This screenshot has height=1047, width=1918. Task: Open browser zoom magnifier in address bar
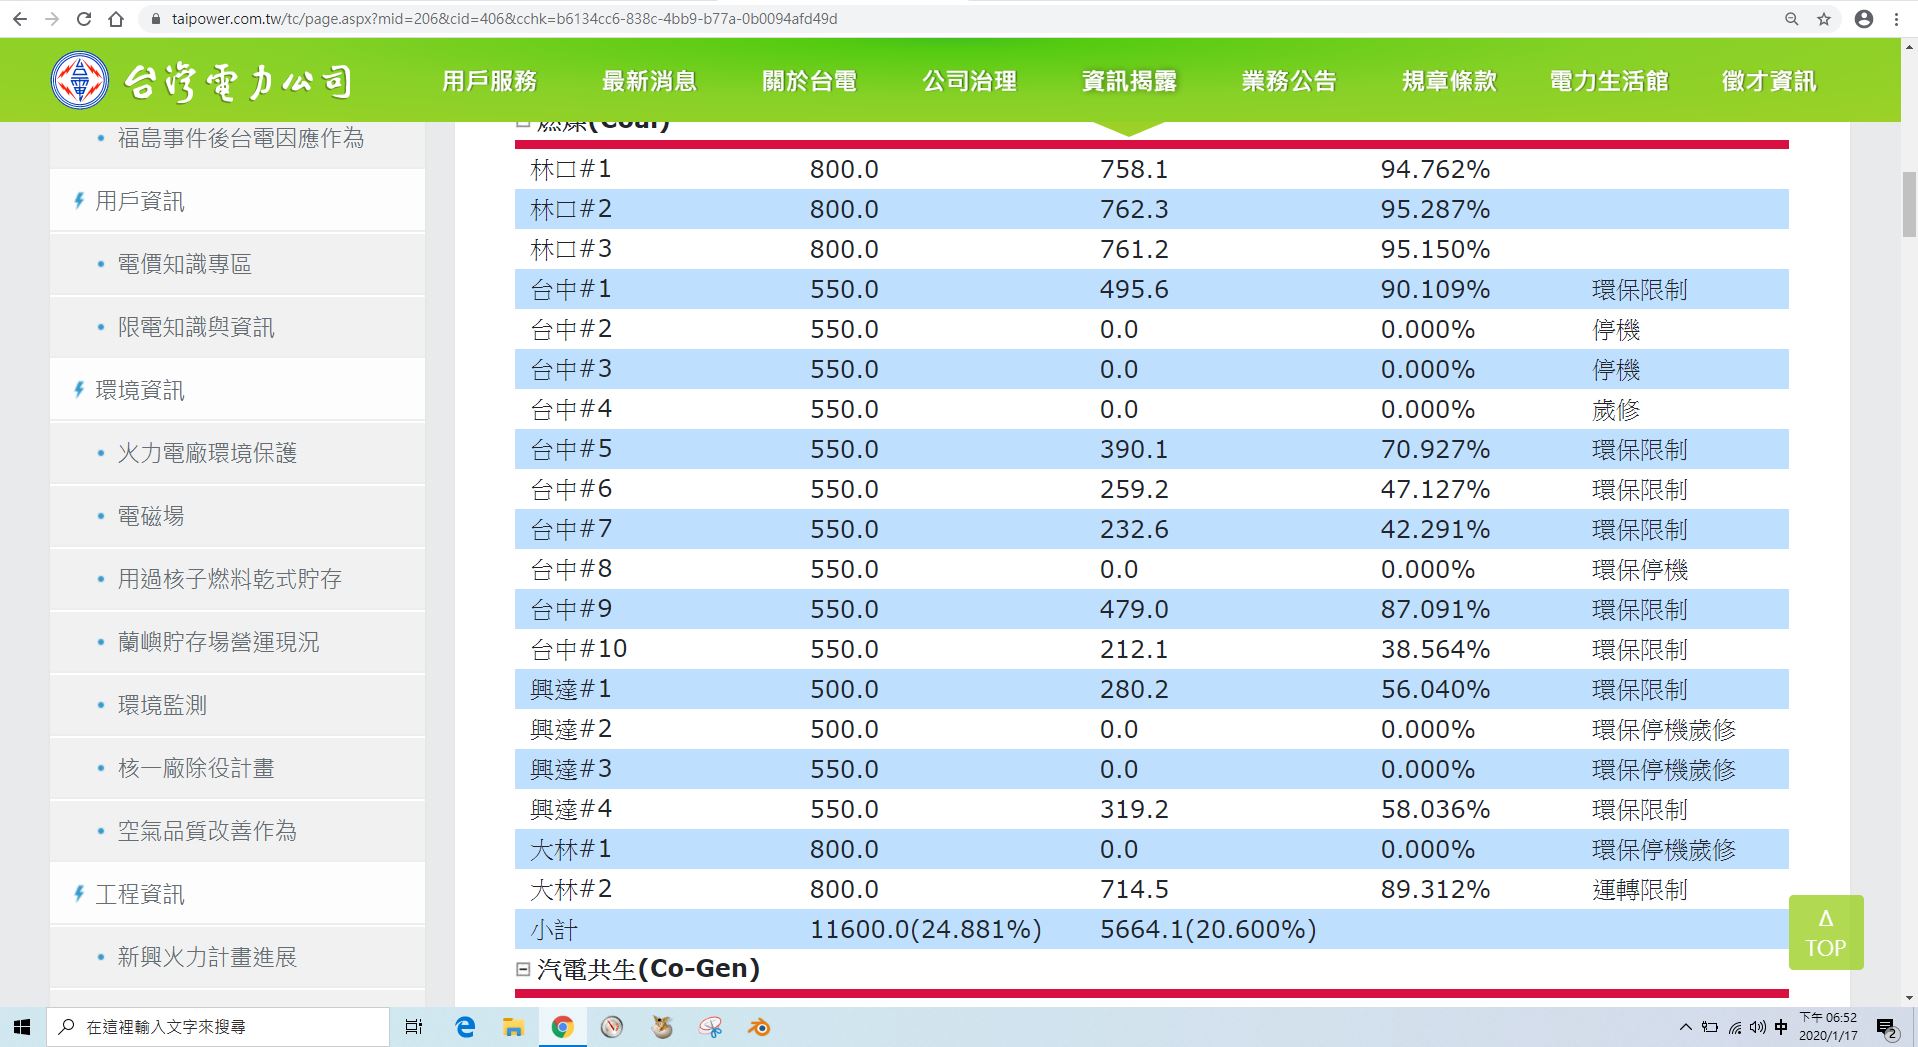coord(1792,19)
